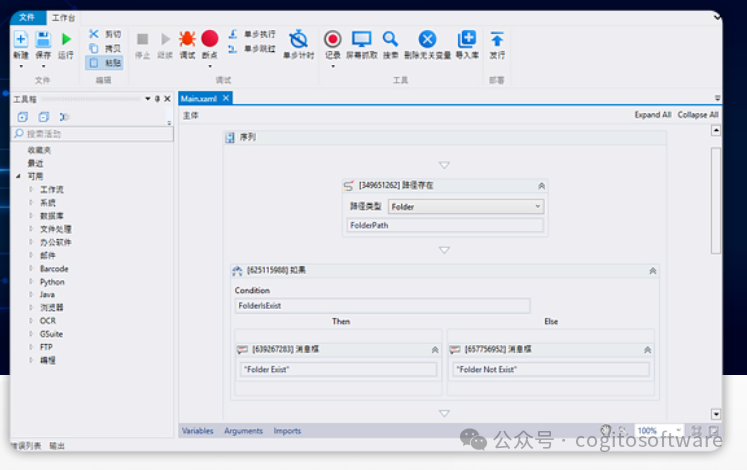Click the 保存 (Save) floppy icon
Screen dimensions: 747x470
(43, 39)
